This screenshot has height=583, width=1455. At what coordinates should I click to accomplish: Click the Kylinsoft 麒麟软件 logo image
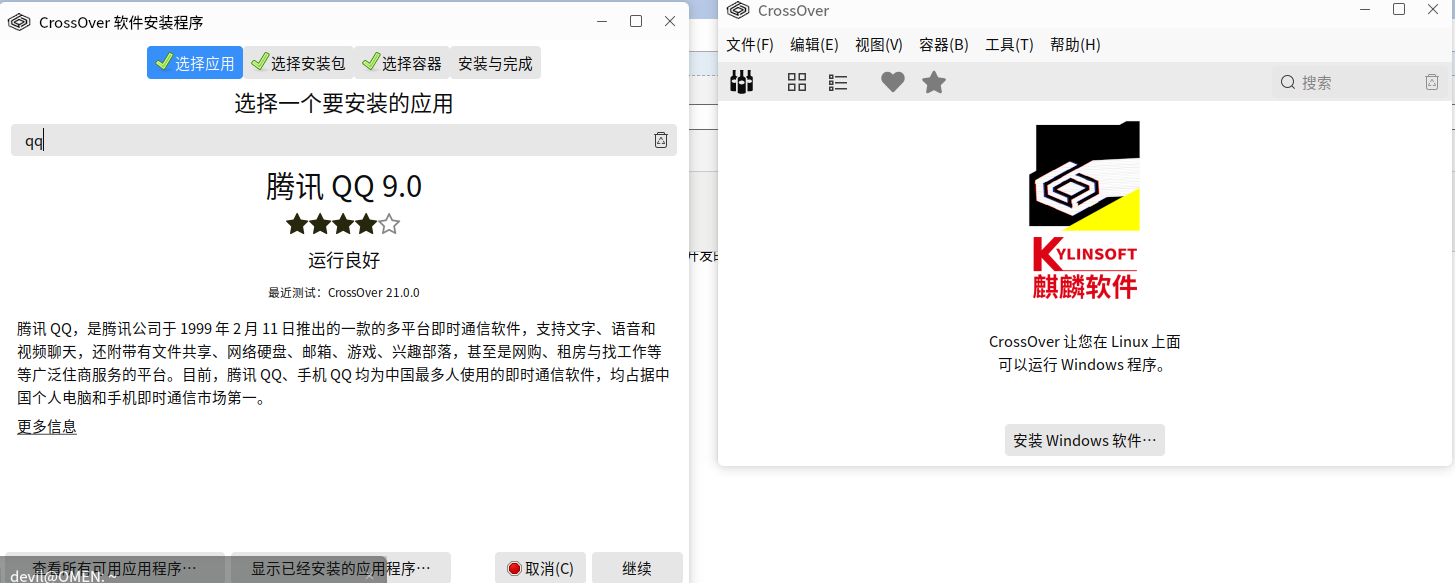coord(1084,210)
